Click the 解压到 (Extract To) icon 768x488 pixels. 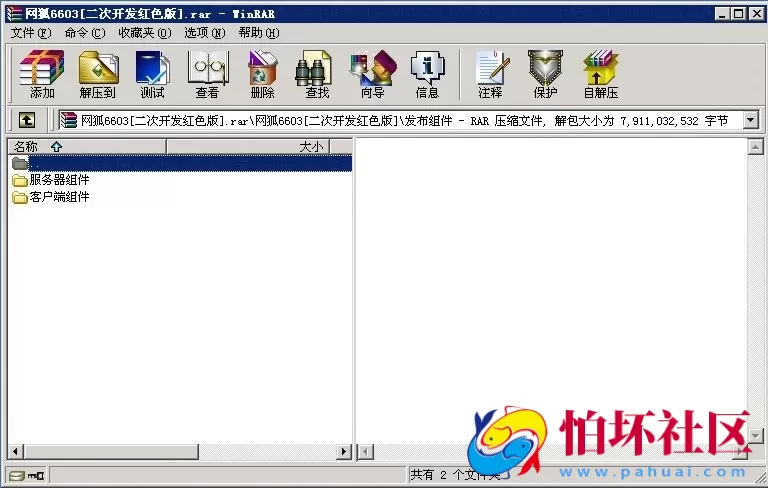pyautogui.click(x=98, y=75)
